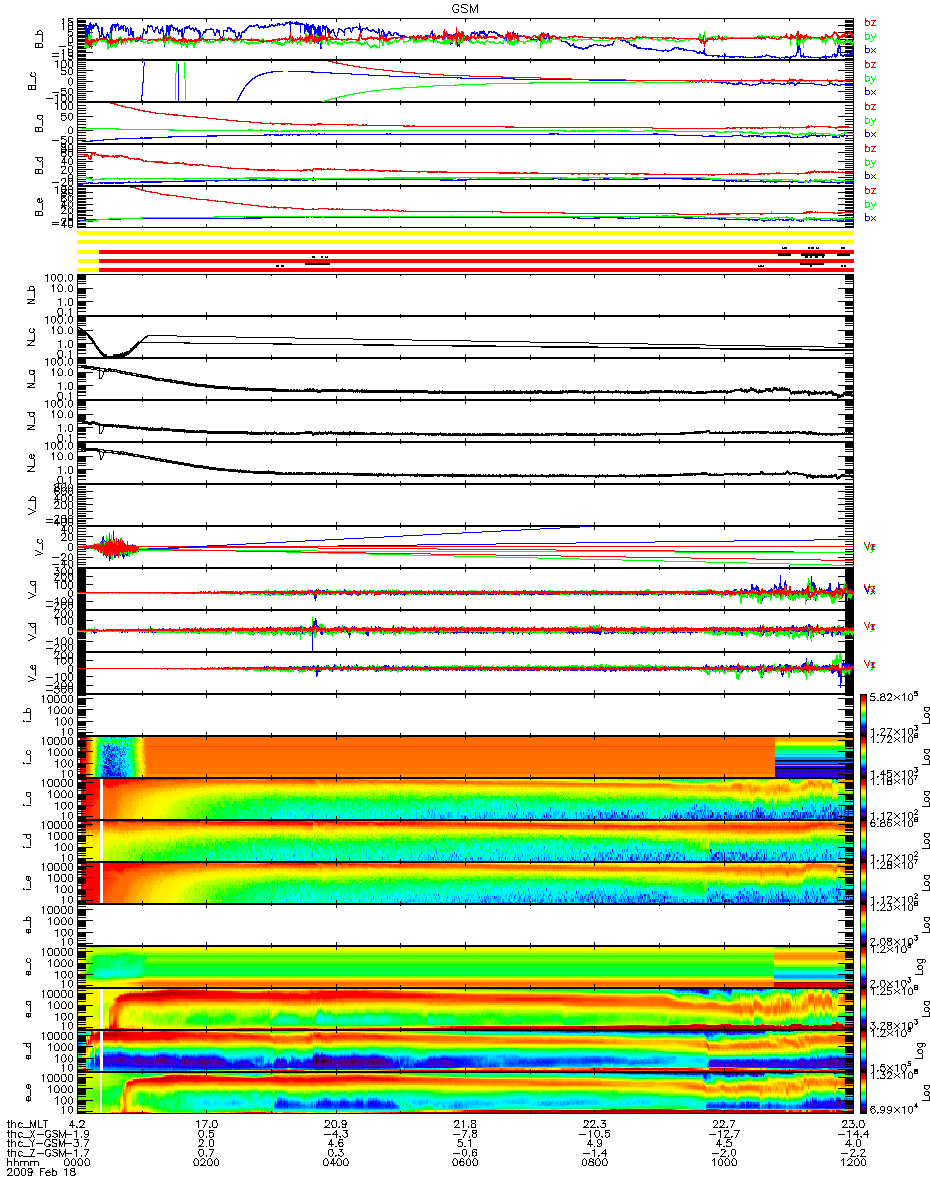Select the B_c axis label

click(32, 80)
